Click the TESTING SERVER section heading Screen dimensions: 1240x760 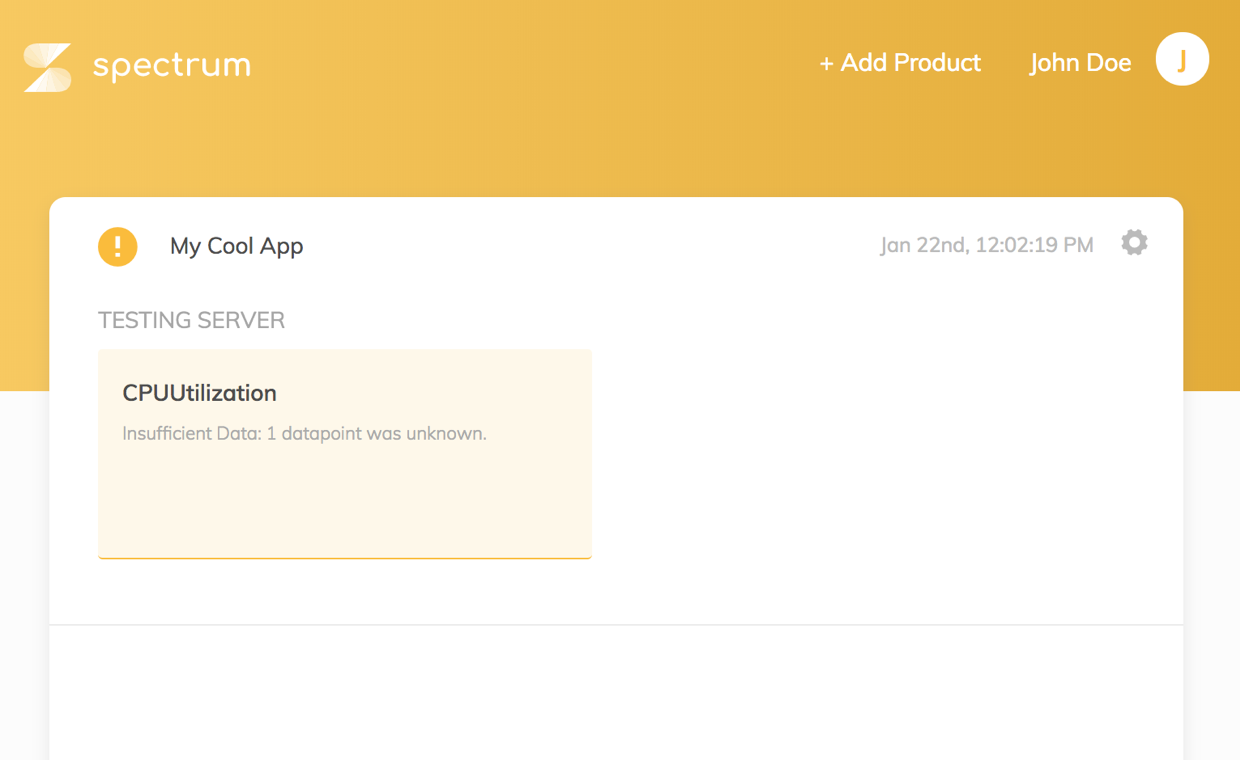pyautogui.click(x=191, y=320)
